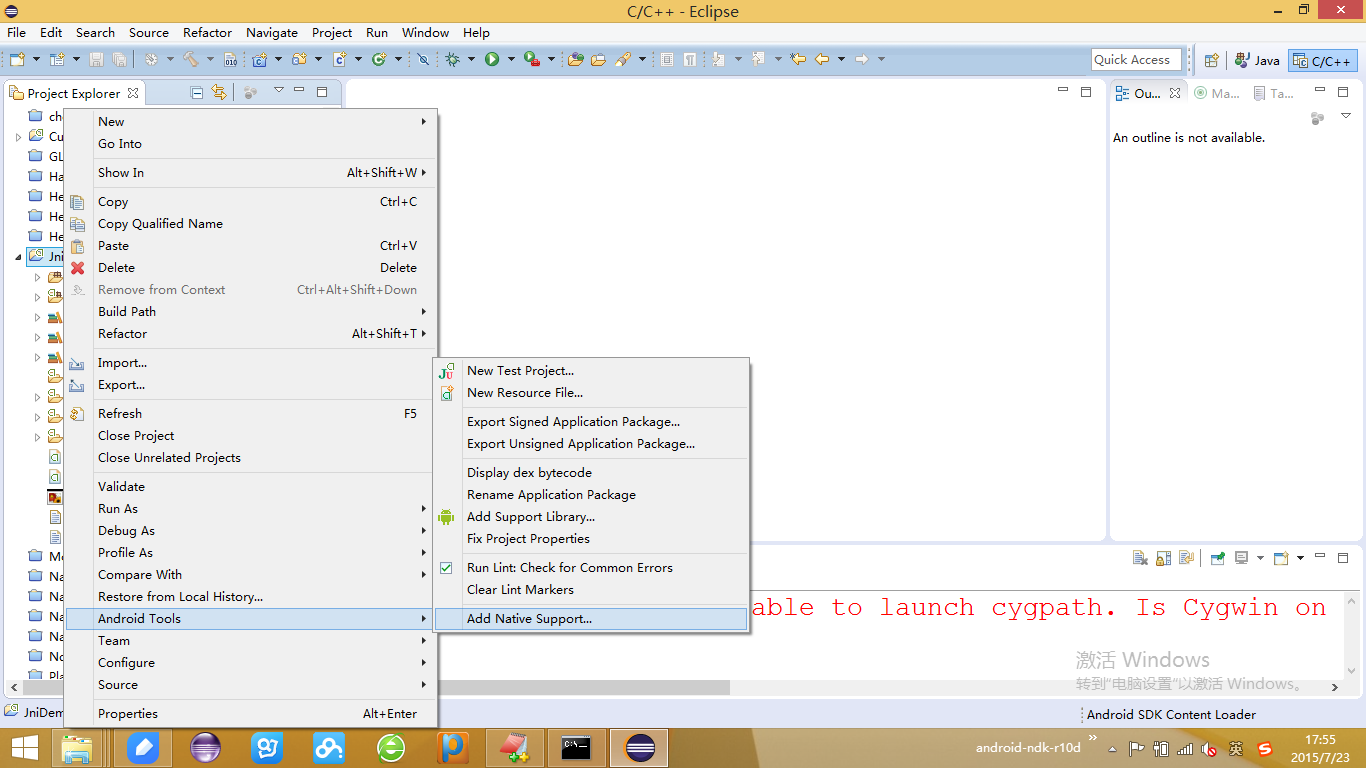Maximize the Console view panel
Image resolution: width=1366 pixels, height=768 pixels.
point(1343,557)
